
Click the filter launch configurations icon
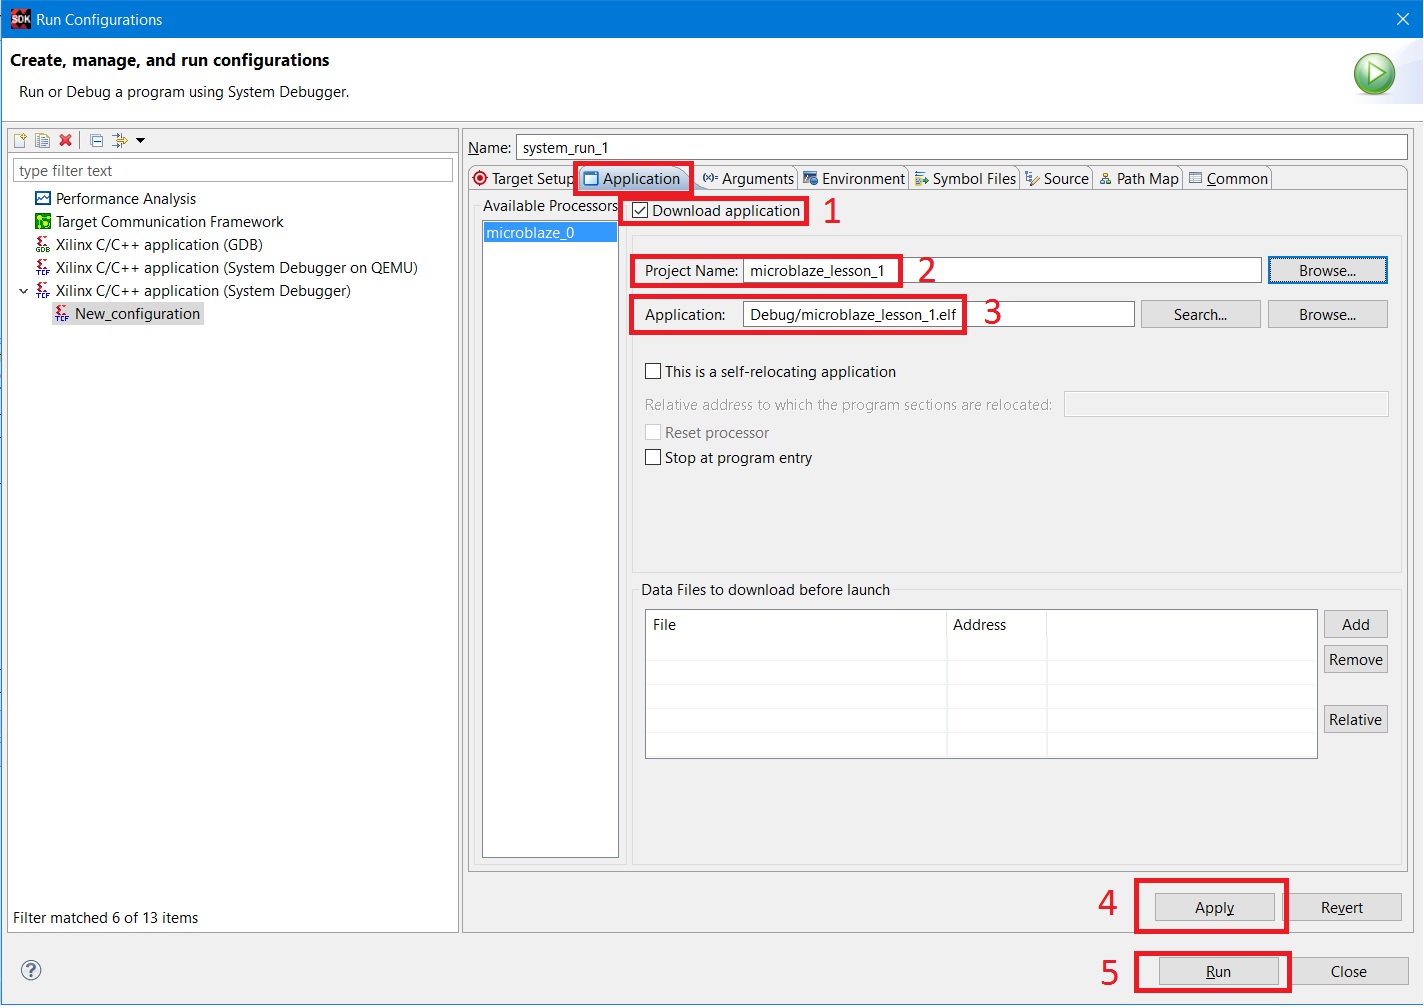[x=120, y=141]
